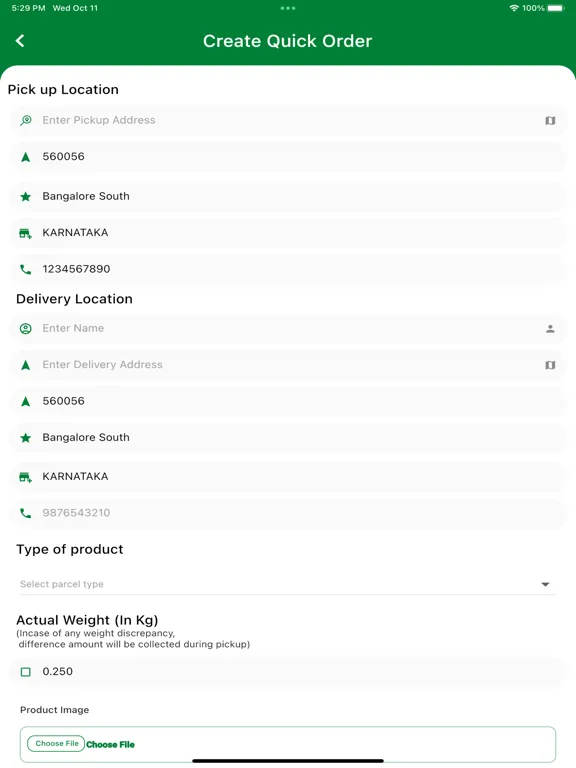Open dropdown arrow under Type of product
576x768 pixels.
[x=545, y=584]
